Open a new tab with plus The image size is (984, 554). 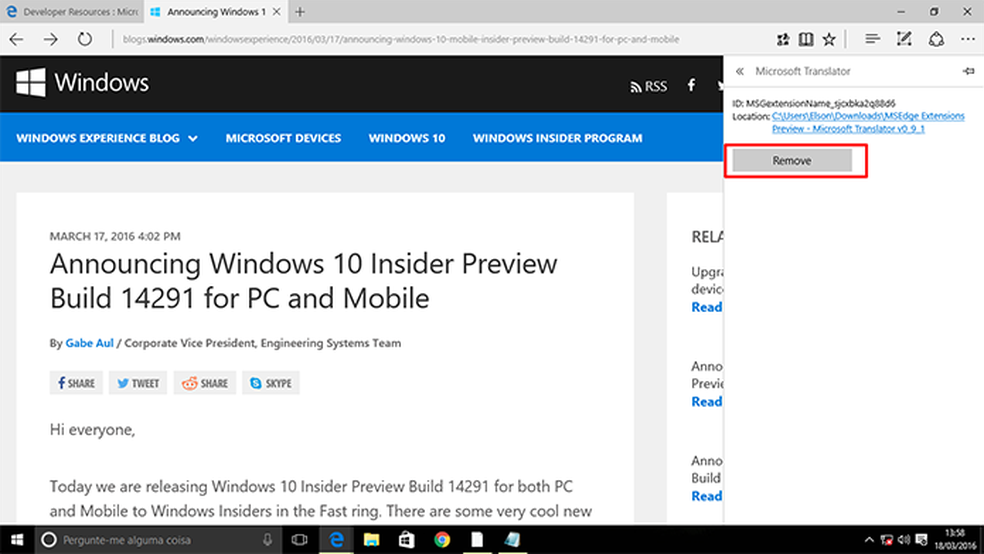(x=300, y=11)
